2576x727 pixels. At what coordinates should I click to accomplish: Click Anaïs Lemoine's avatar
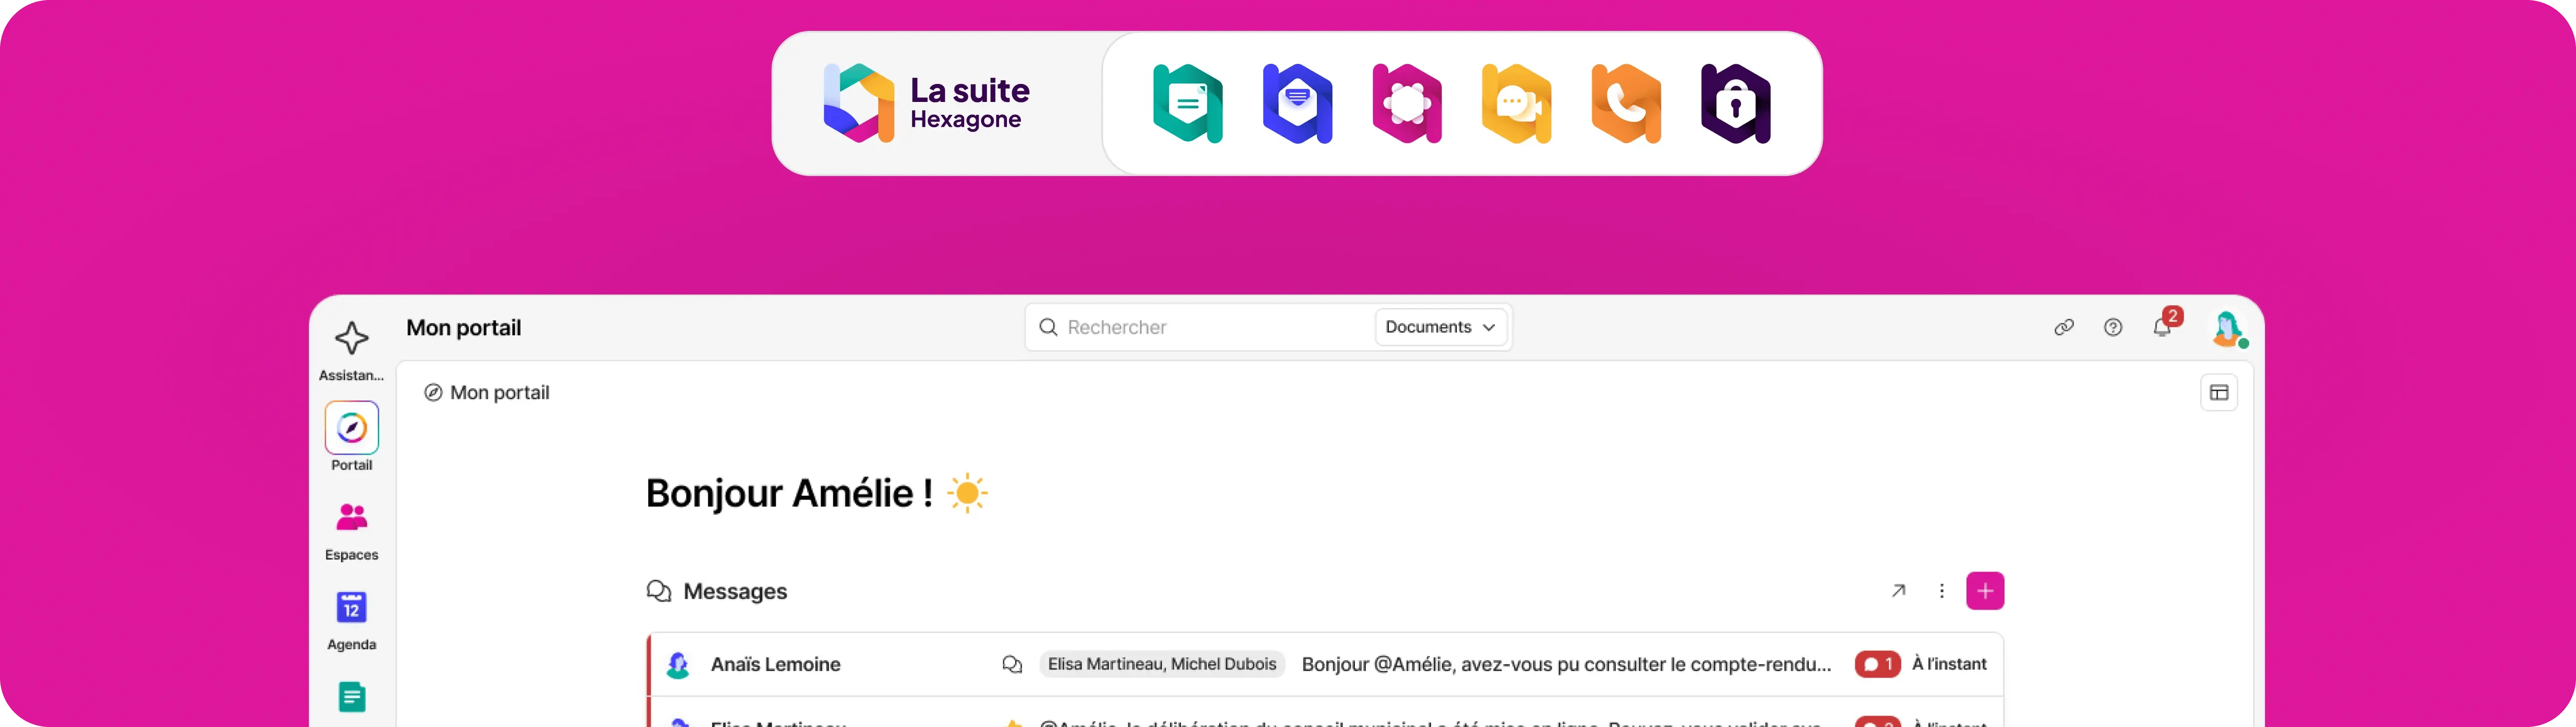(x=678, y=664)
